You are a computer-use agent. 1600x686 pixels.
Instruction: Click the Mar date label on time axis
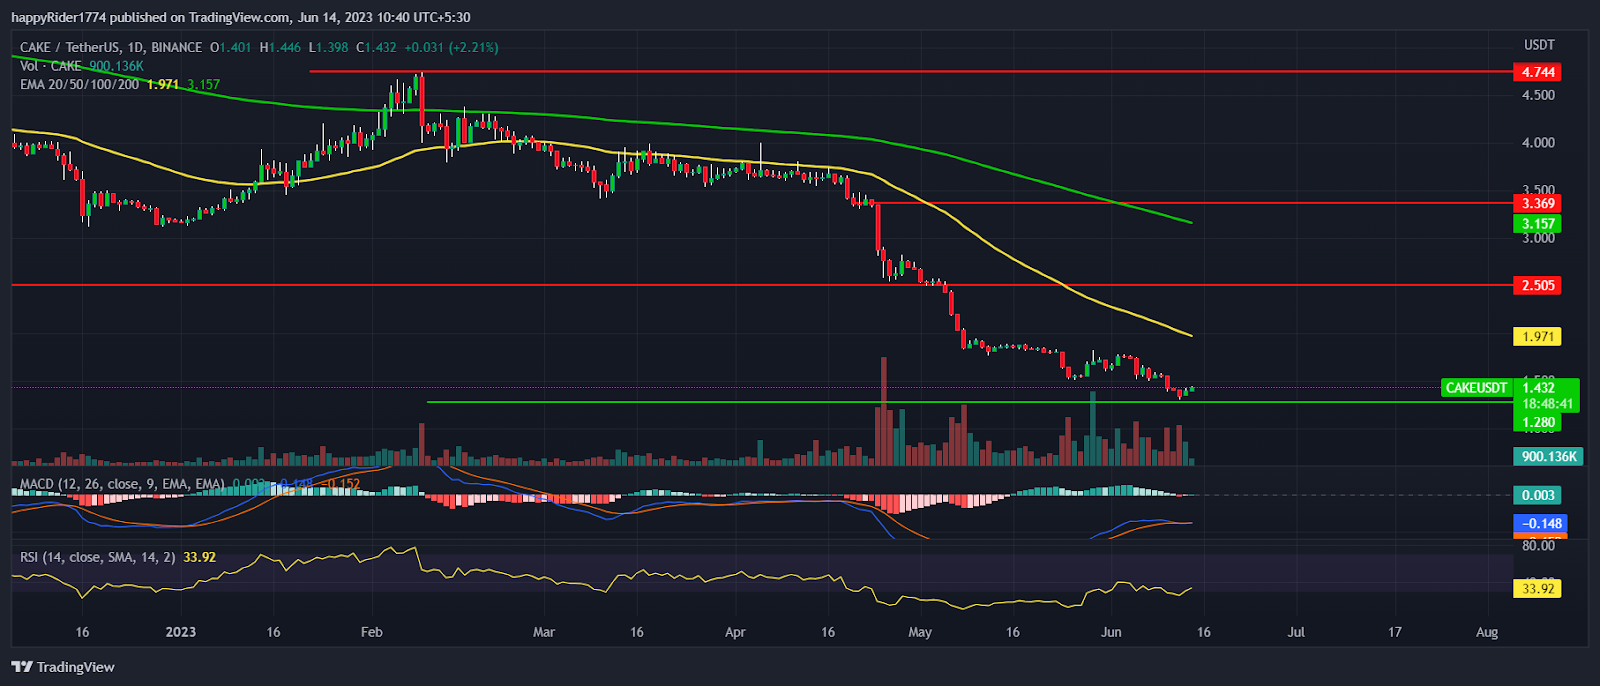[x=544, y=632]
